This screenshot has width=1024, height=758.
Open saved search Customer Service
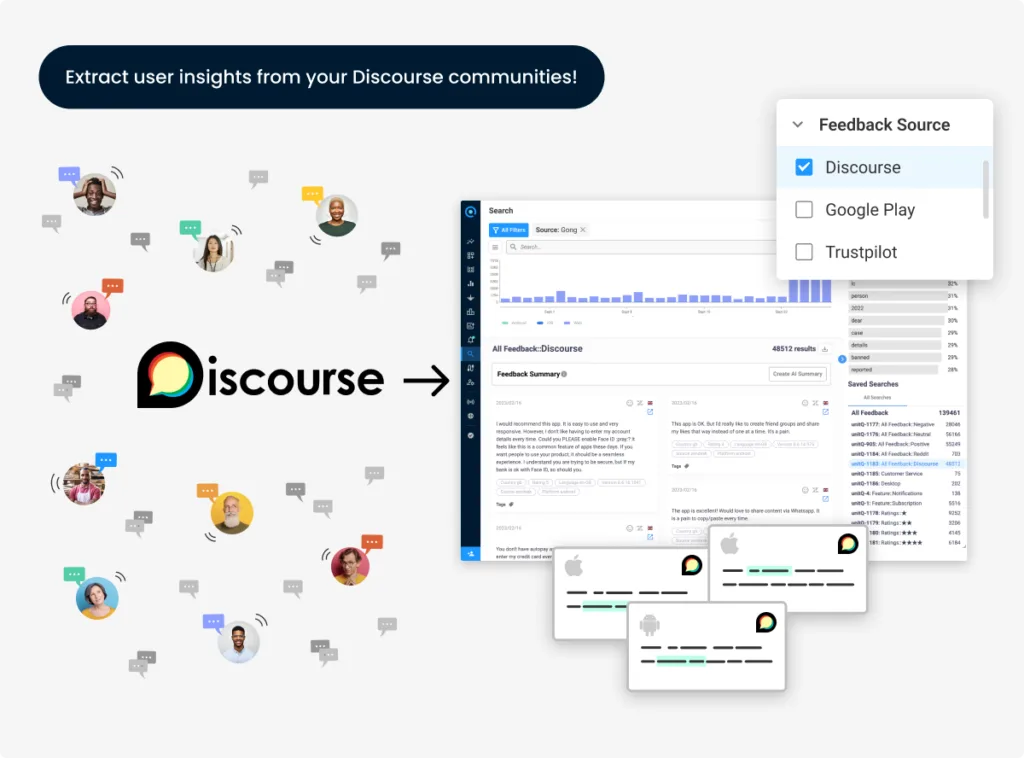pos(904,473)
